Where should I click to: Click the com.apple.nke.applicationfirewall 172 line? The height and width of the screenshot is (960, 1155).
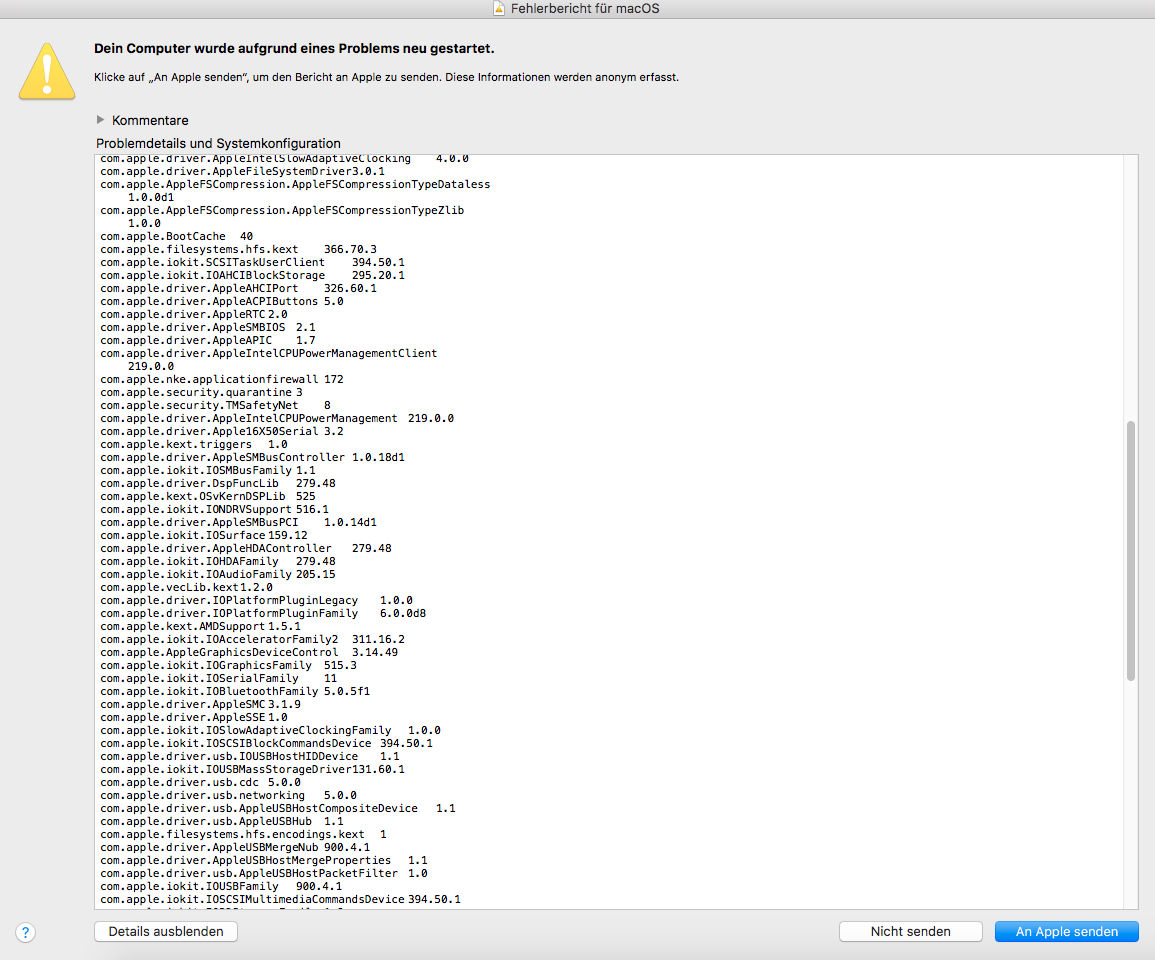[222, 379]
